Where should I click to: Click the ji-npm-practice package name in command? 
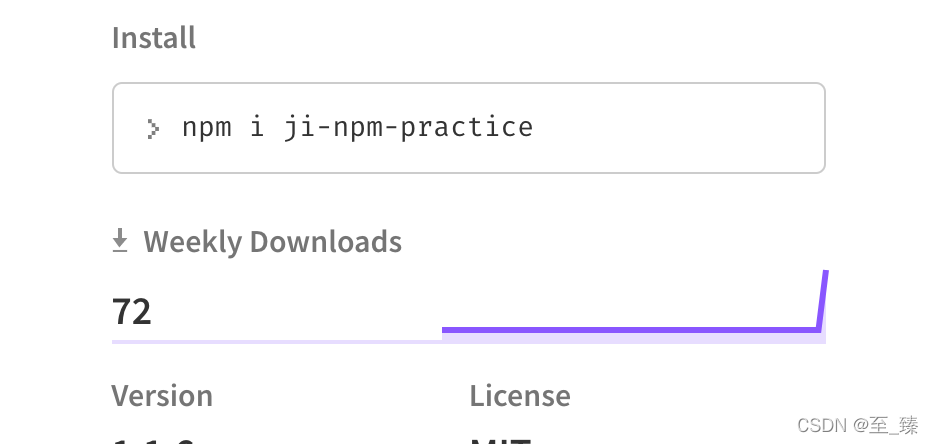point(408,128)
